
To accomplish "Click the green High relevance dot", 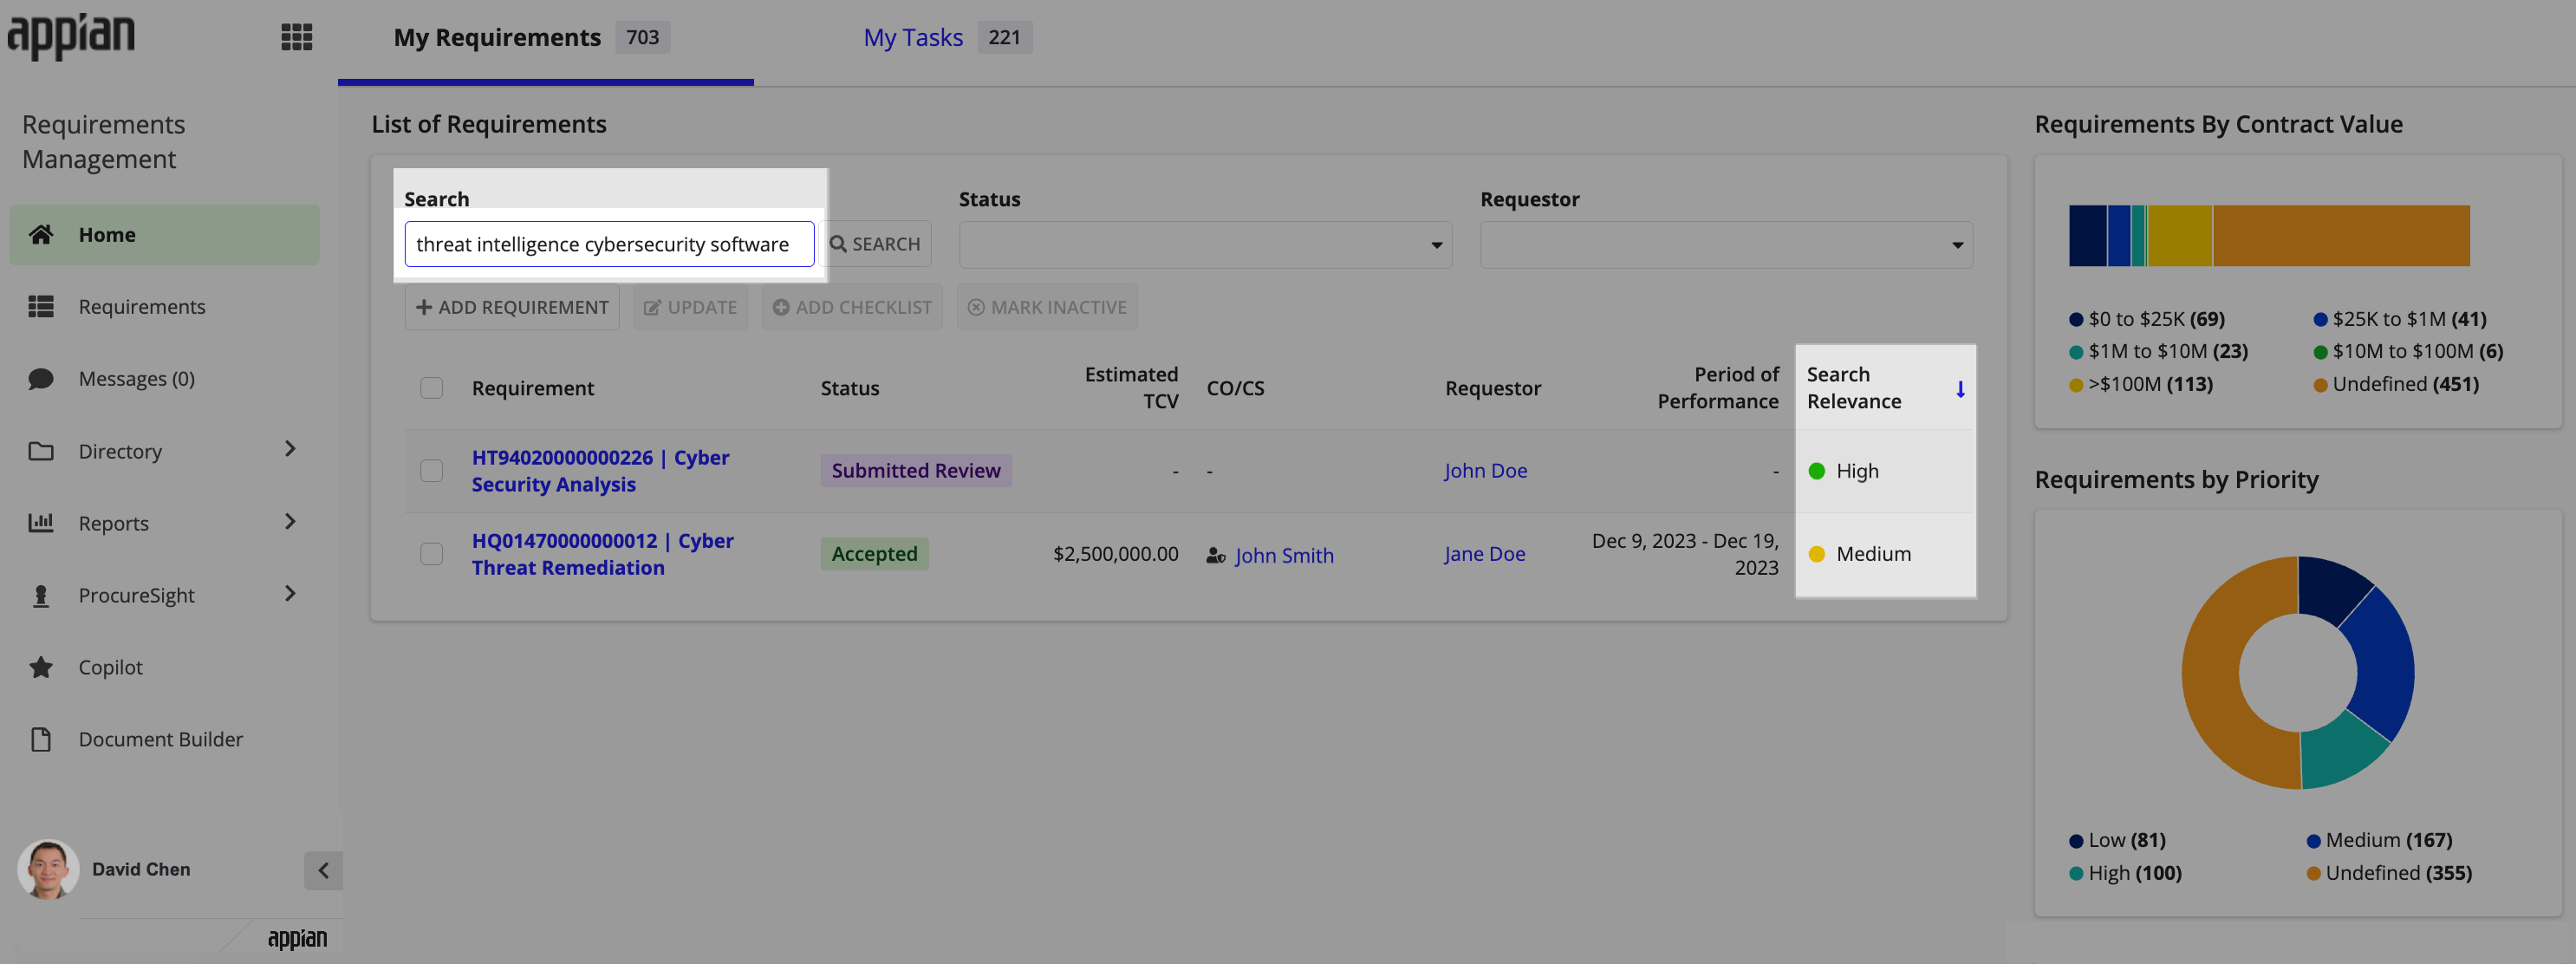I will 1817,471.
